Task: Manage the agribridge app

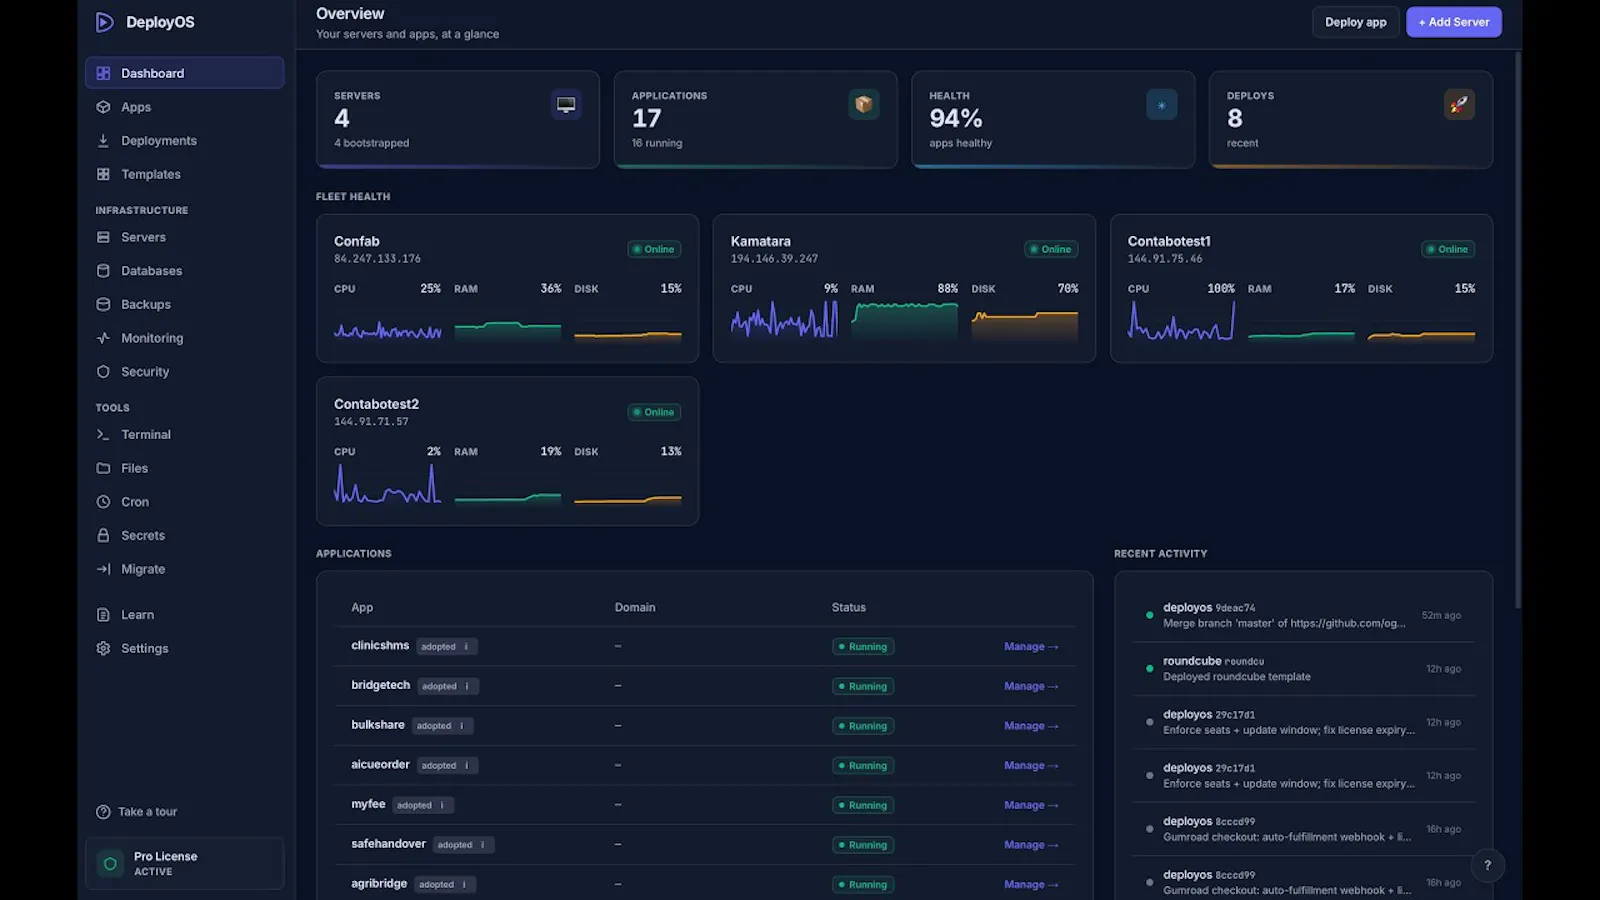Action: point(1031,884)
